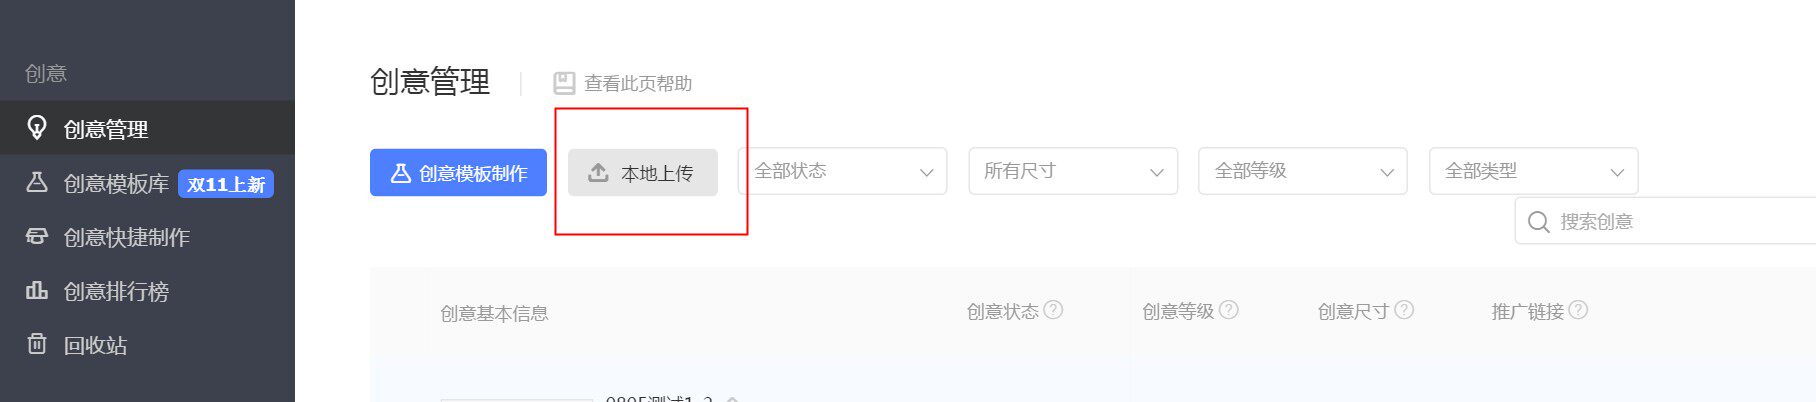This screenshot has width=1816, height=402.
Task: Click the question mark icon beside 创意等级
Action: pyautogui.click(x=1229, y=310)
